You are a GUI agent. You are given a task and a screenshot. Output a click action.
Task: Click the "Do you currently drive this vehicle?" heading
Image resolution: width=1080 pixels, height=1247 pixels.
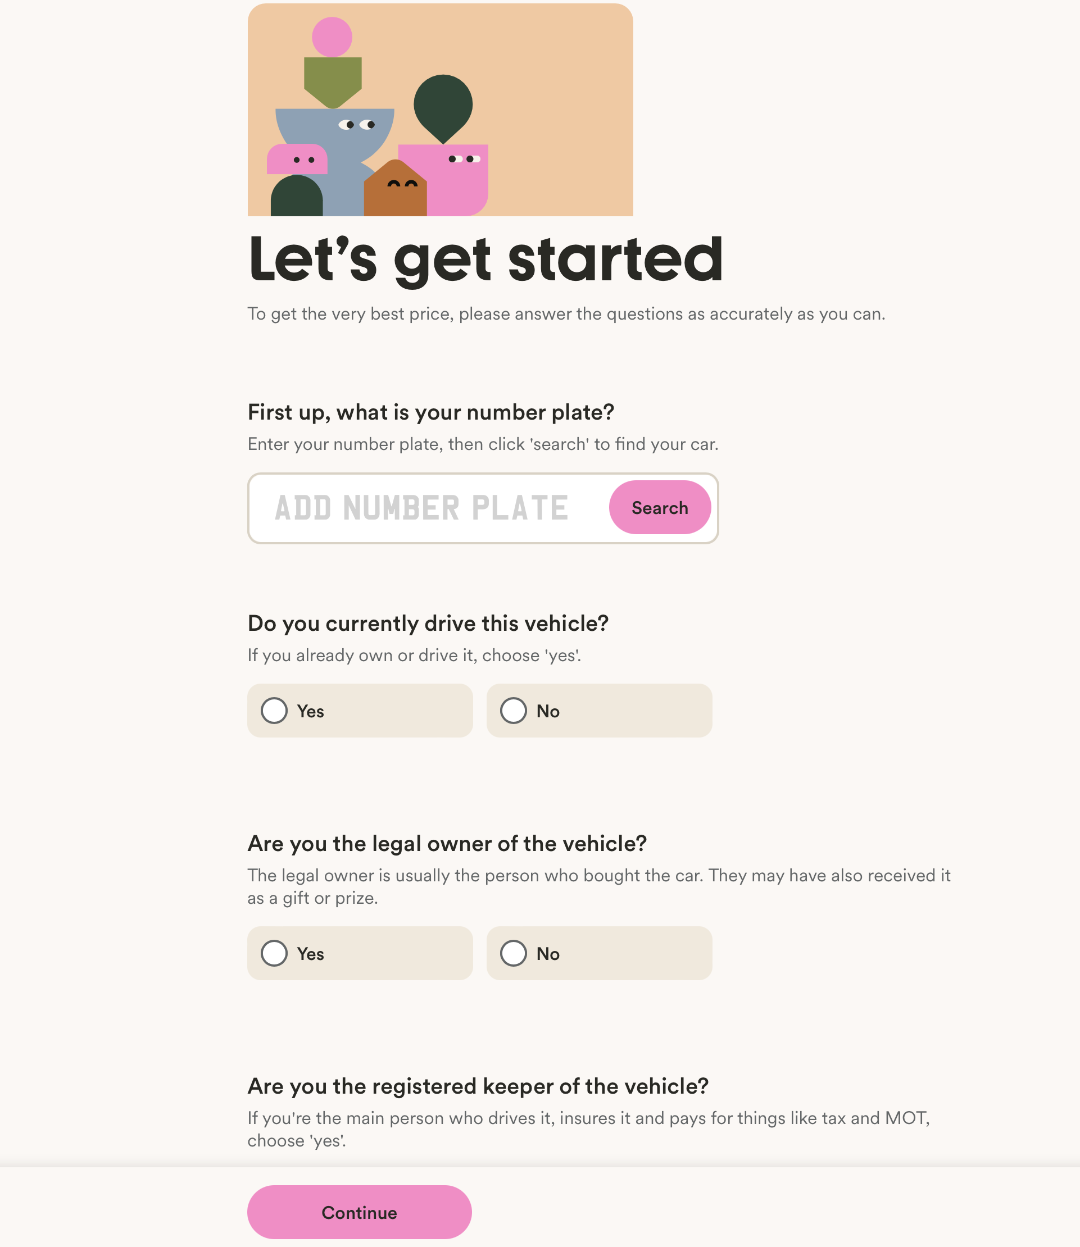[428, 623]
